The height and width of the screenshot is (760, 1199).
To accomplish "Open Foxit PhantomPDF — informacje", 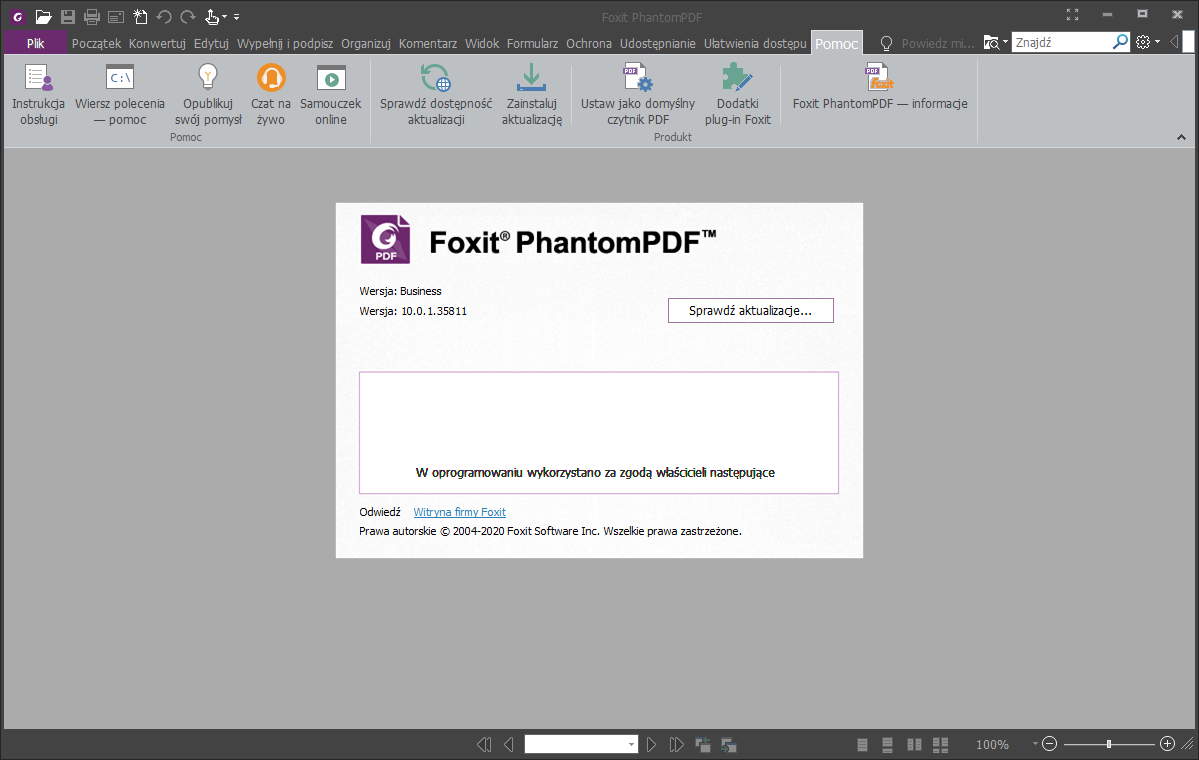I will [880, 87].
